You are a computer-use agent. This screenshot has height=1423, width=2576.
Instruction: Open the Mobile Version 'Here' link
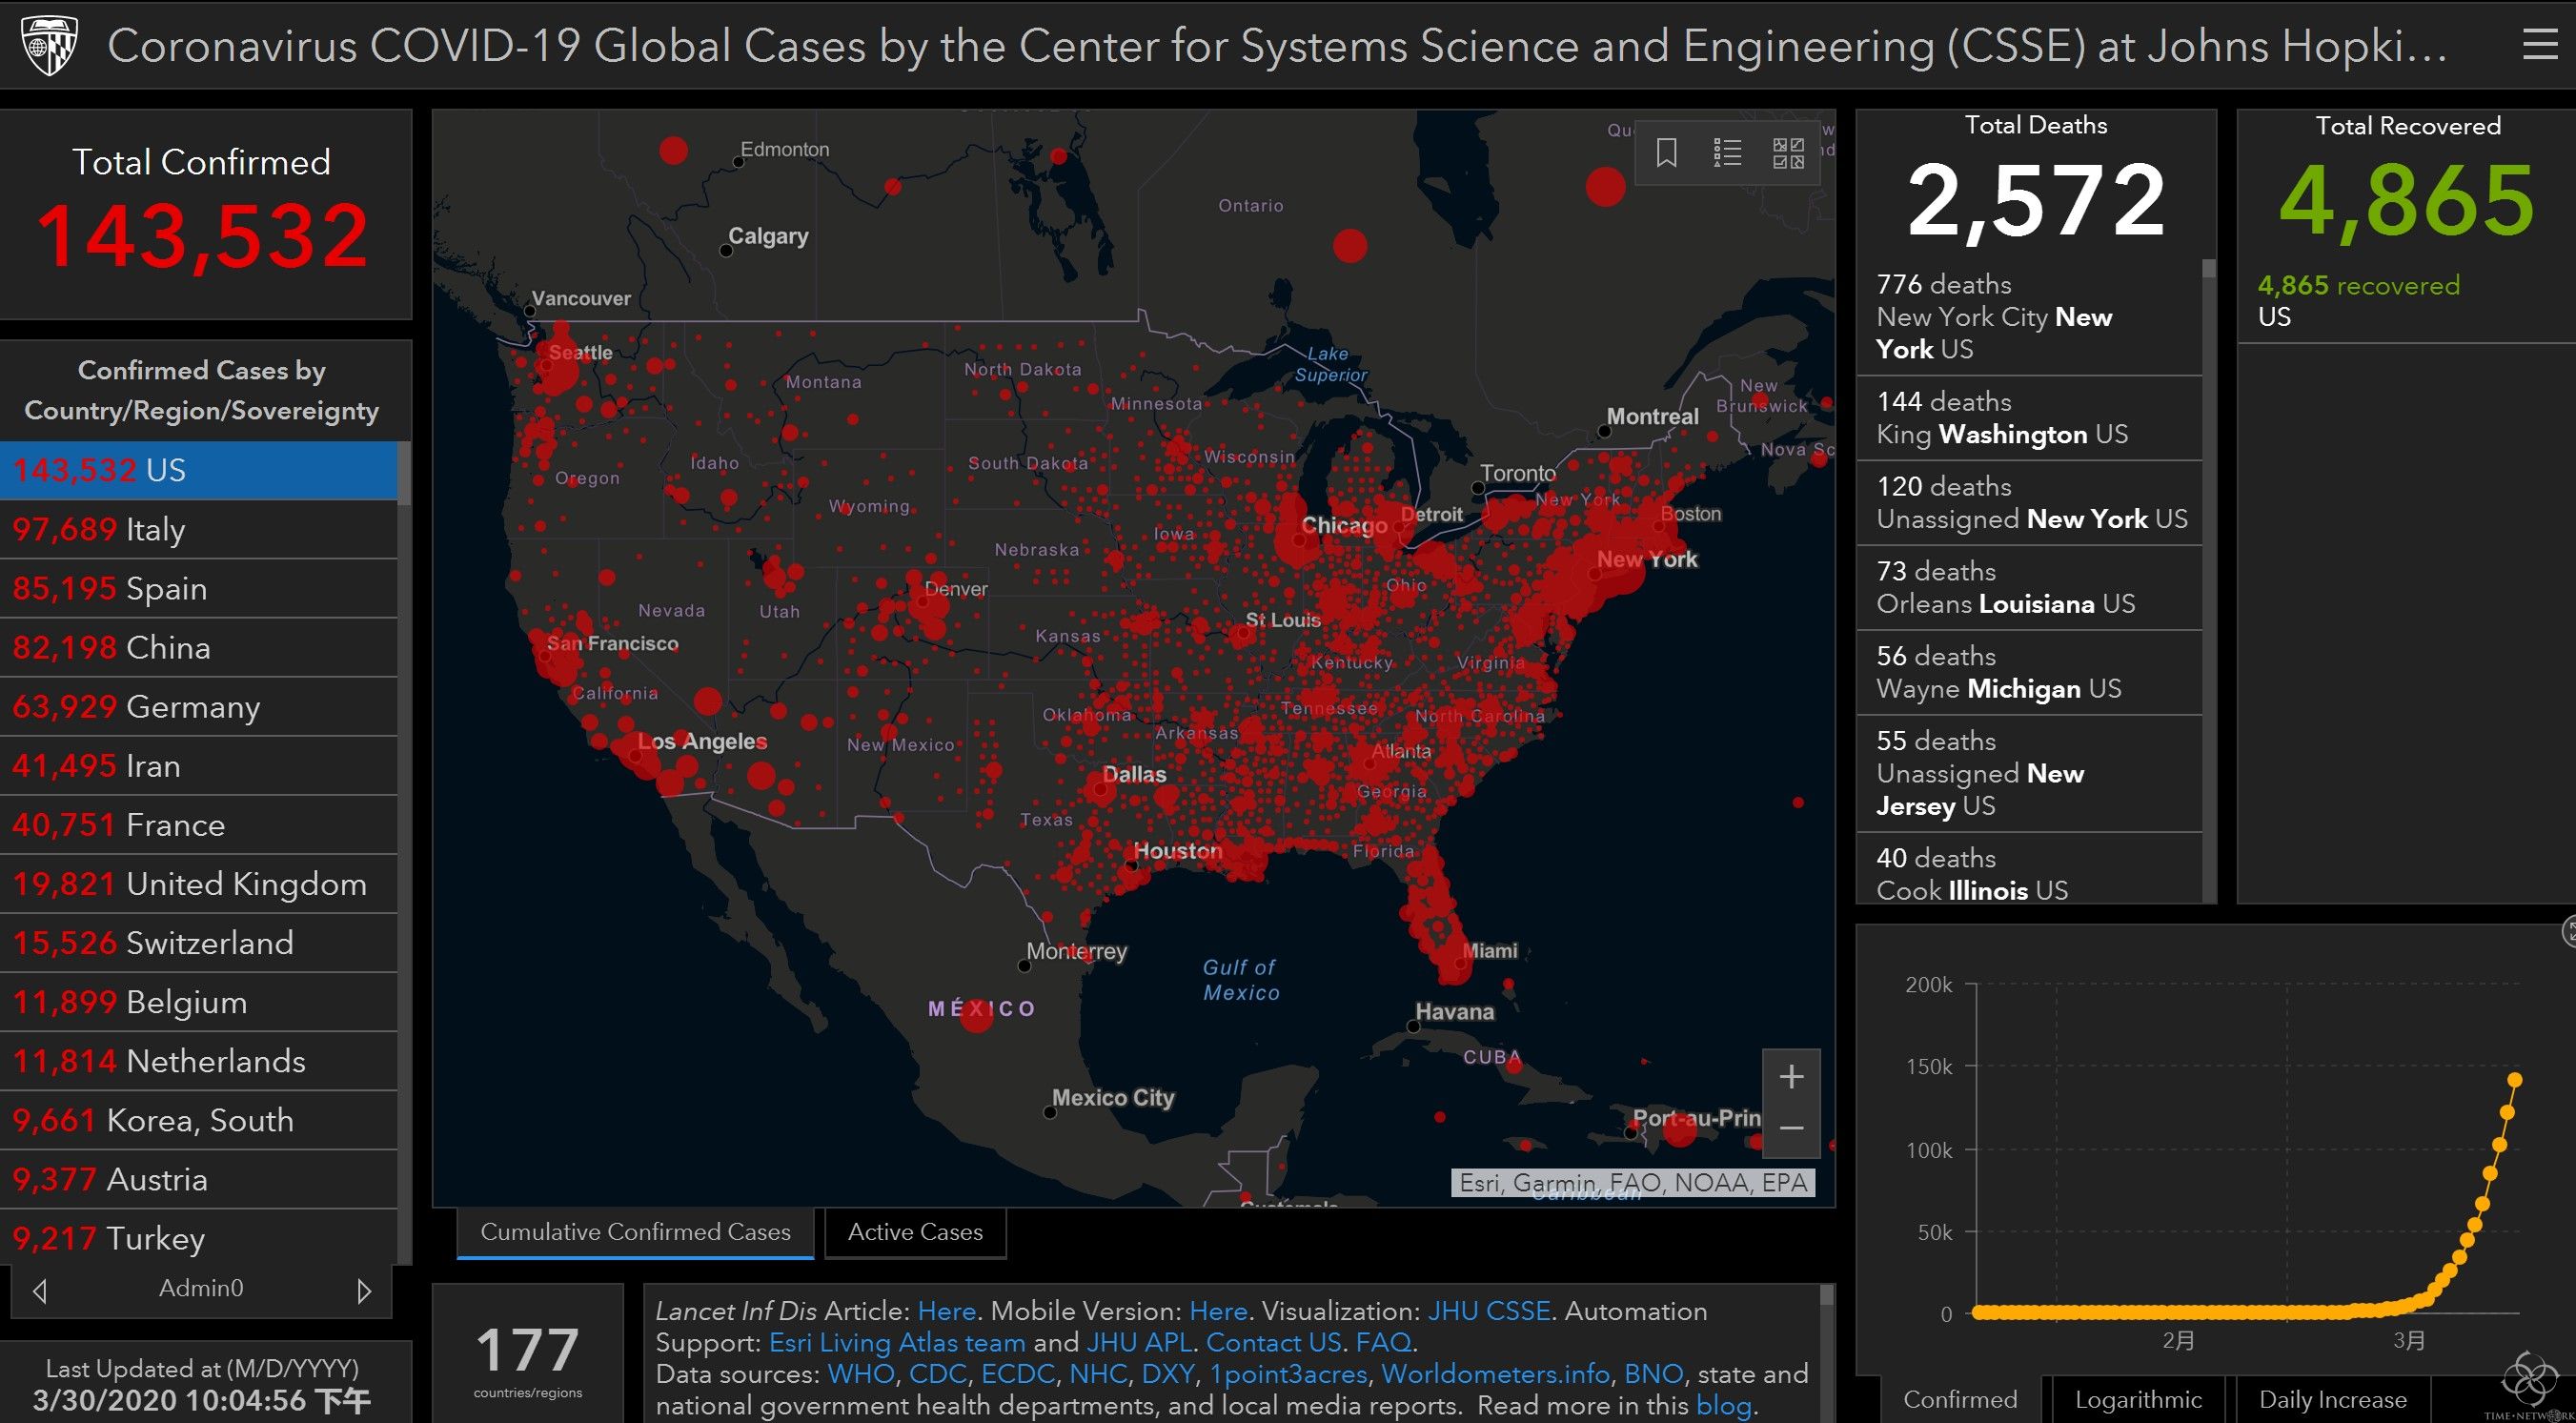1218,1311
